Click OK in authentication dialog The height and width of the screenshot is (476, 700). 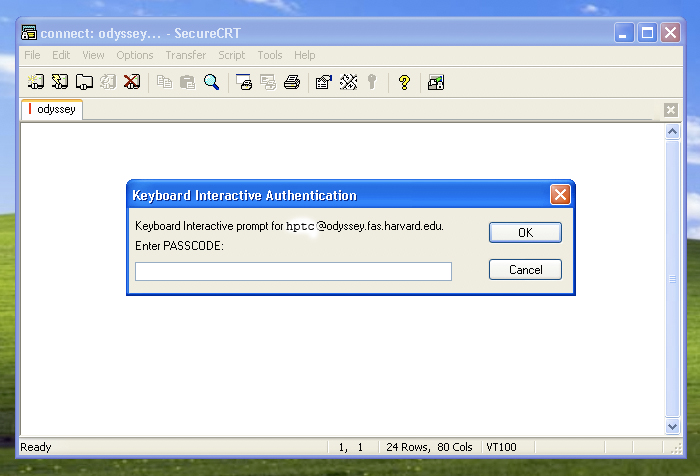[525, 233]
